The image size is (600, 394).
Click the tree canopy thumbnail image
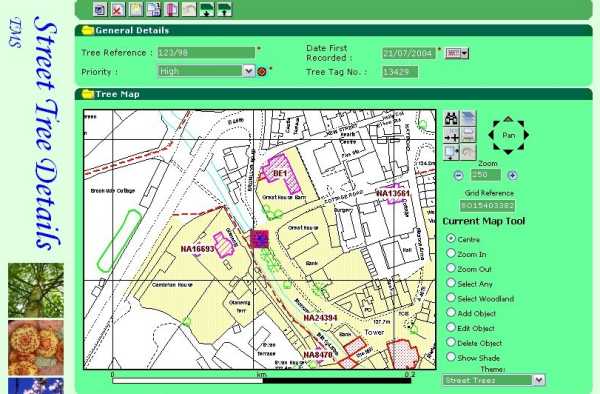tap(36, 290)
